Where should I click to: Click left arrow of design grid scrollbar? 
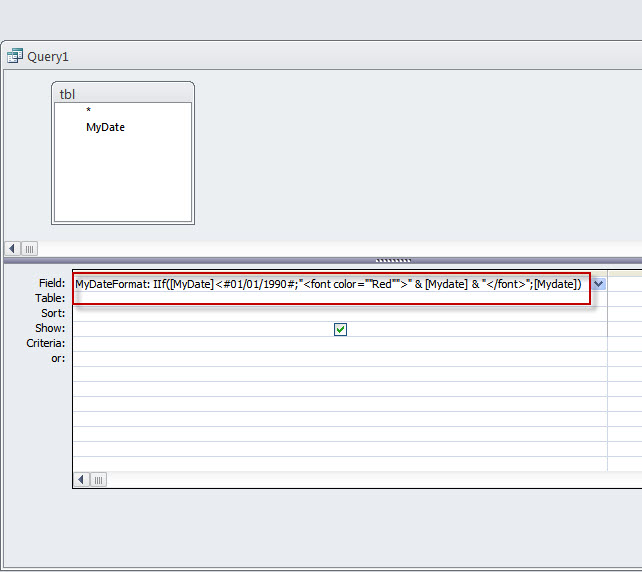[x=81, y=479]
